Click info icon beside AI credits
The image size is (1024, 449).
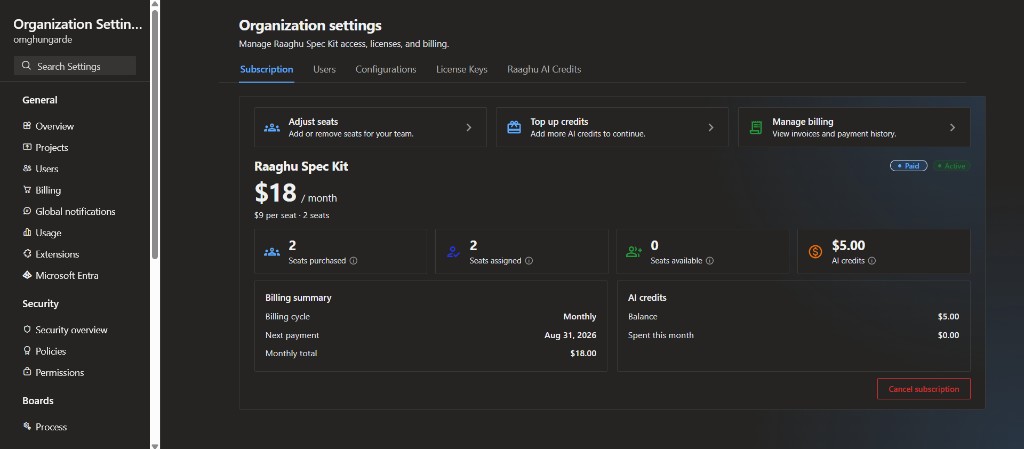872,260
